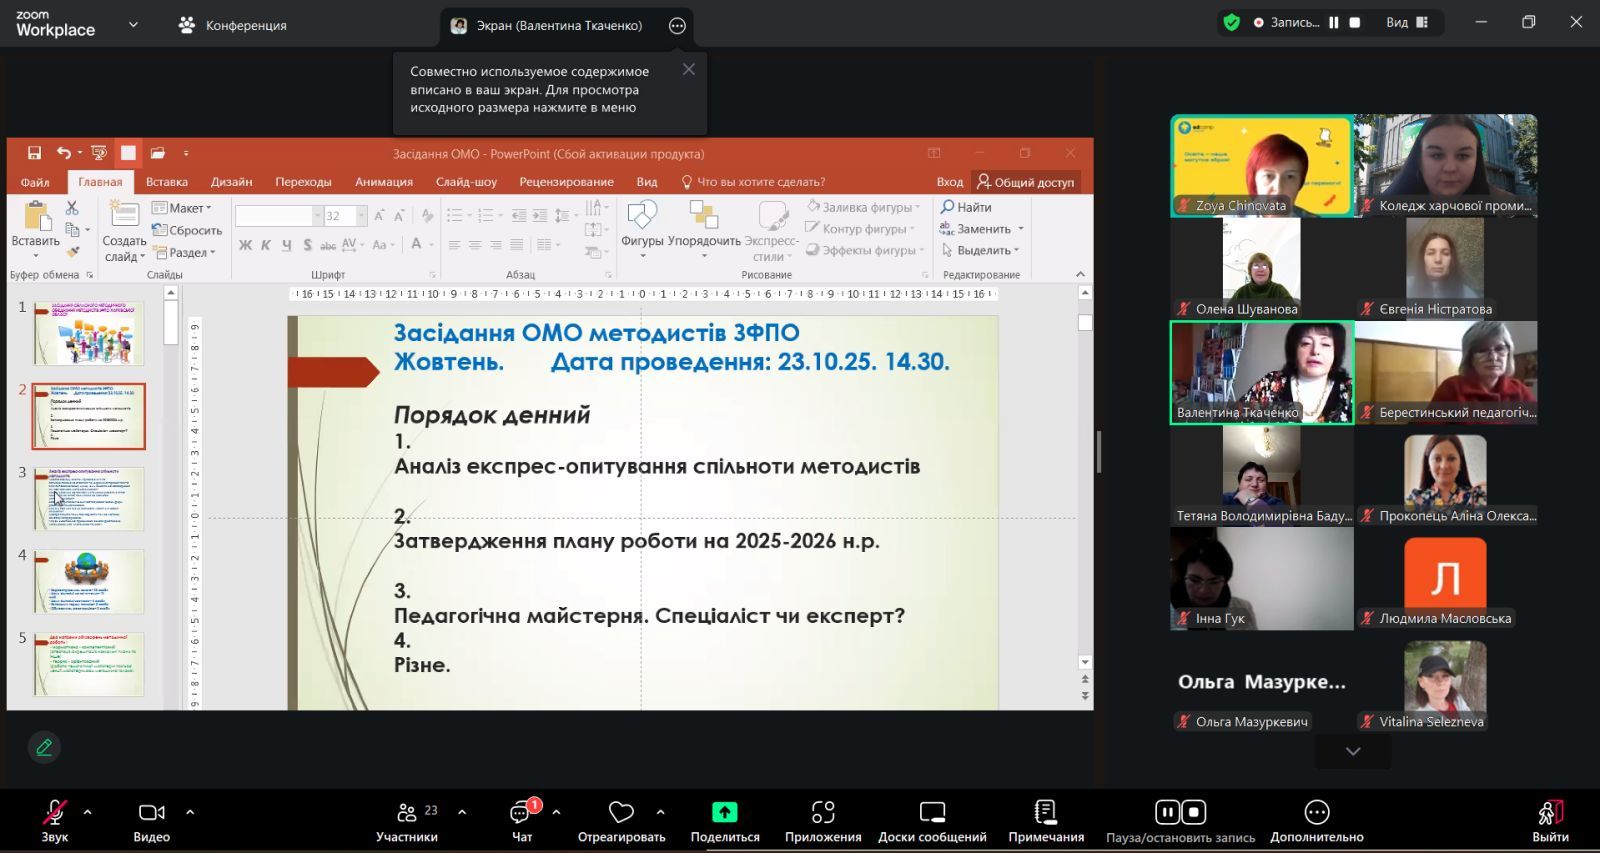
Task: Open the View layout menu
Action: (1406, 23)
